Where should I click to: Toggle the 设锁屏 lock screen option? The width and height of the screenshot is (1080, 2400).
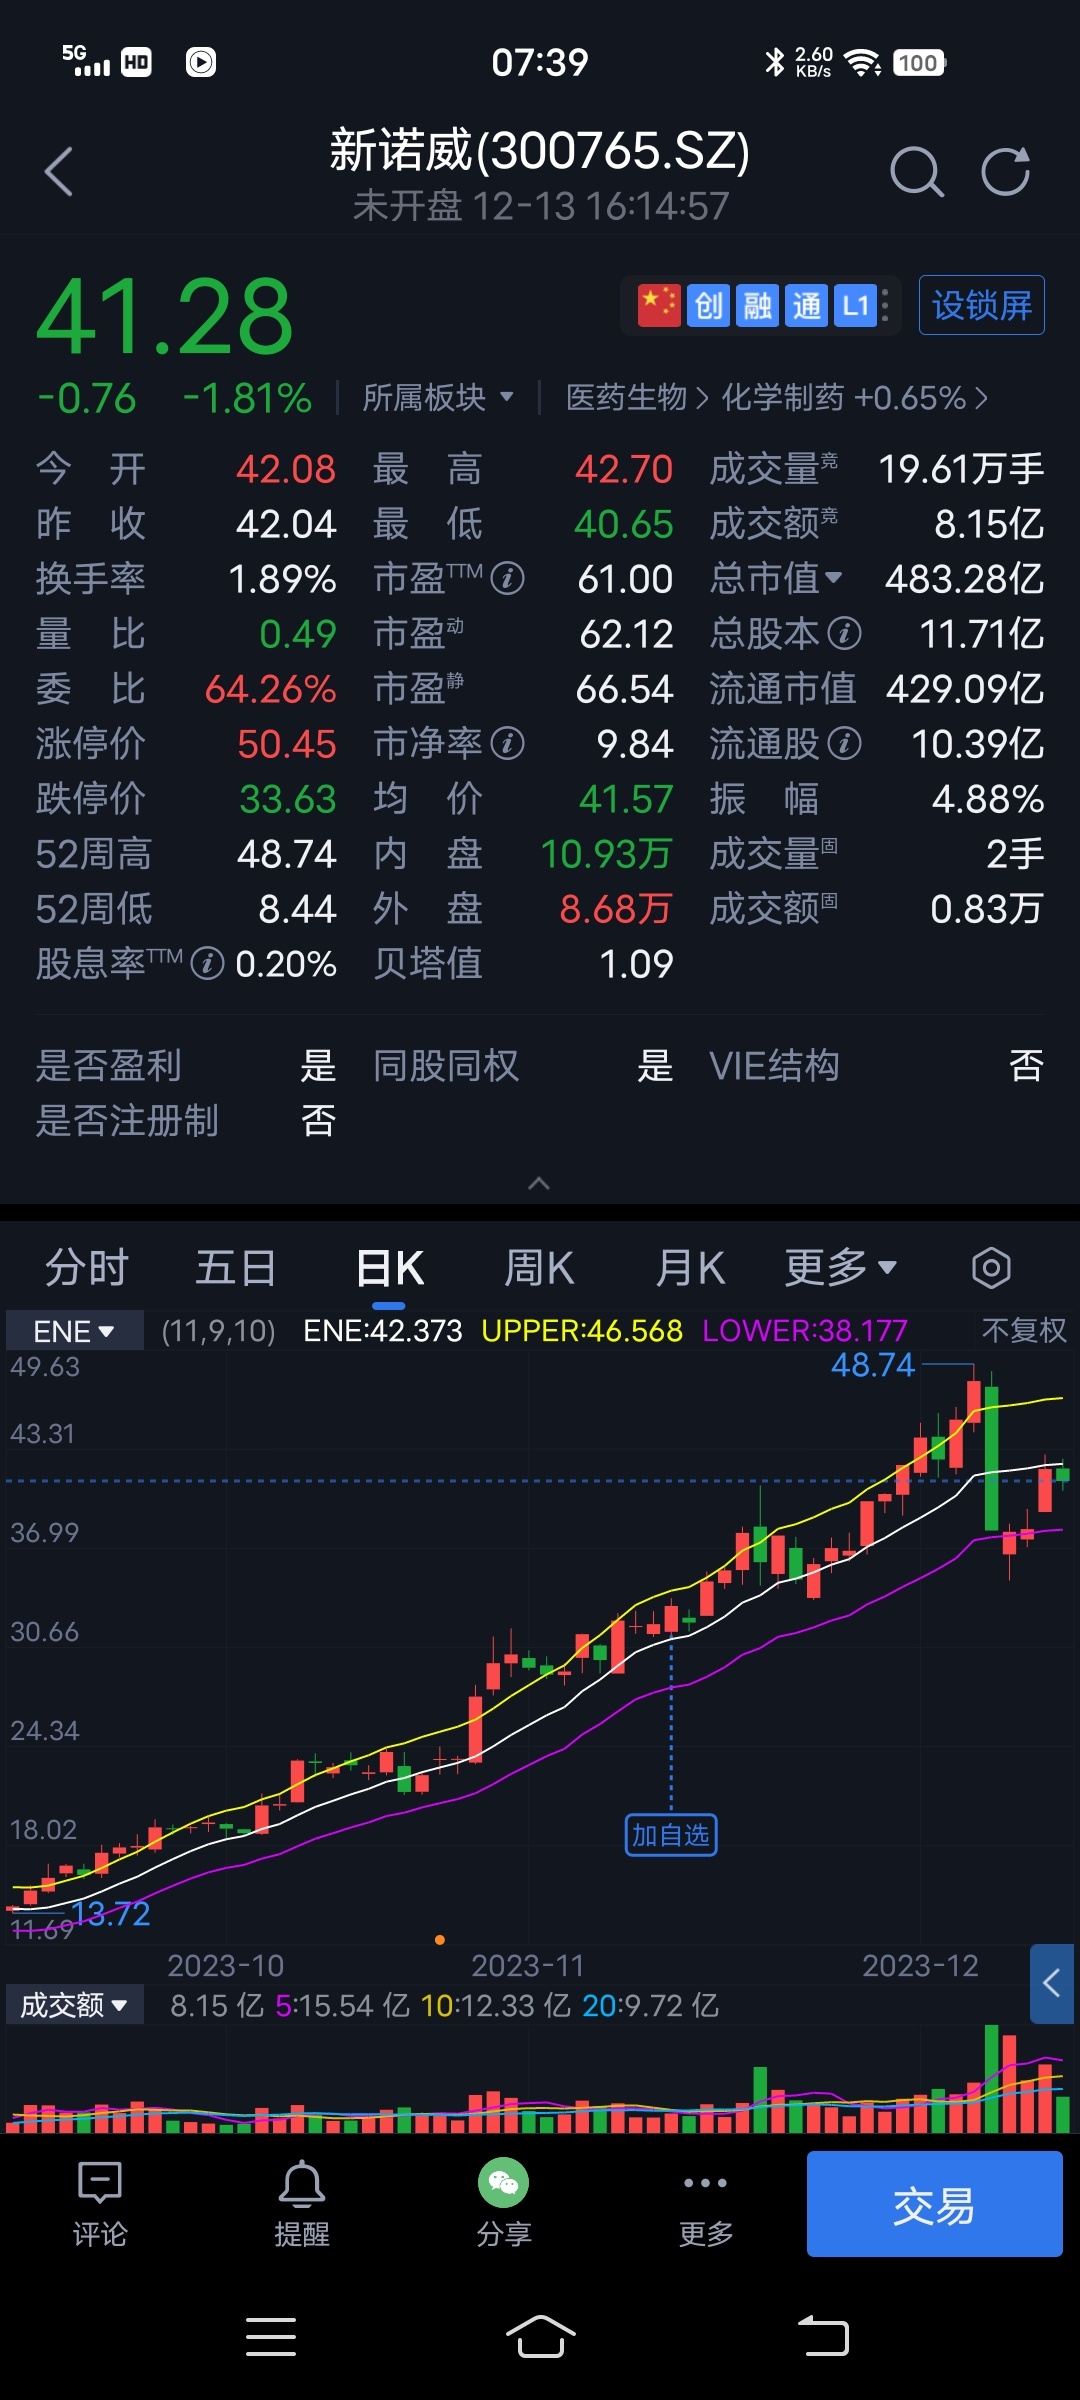[x=981, y=305]
